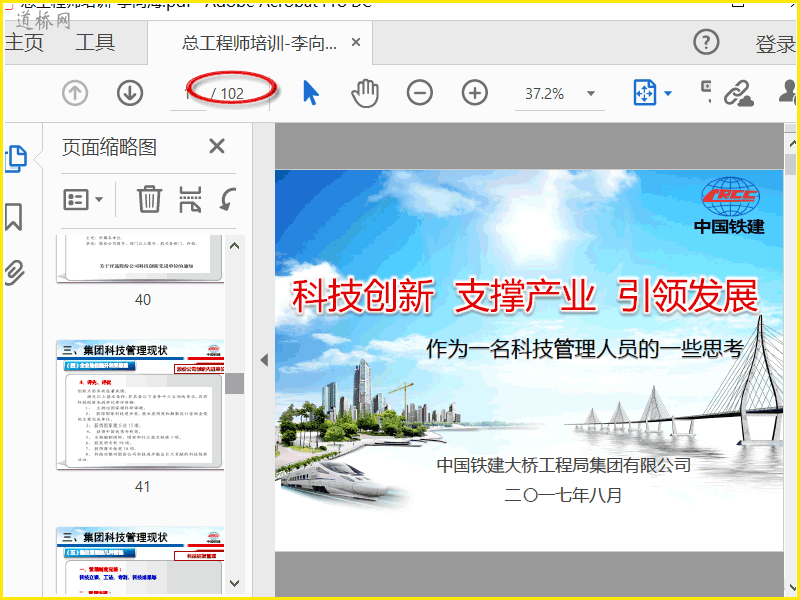Image resolution: width=800 pixels, height=600 pixels.
Task: Click the rotate page icon
Action: 228,199
